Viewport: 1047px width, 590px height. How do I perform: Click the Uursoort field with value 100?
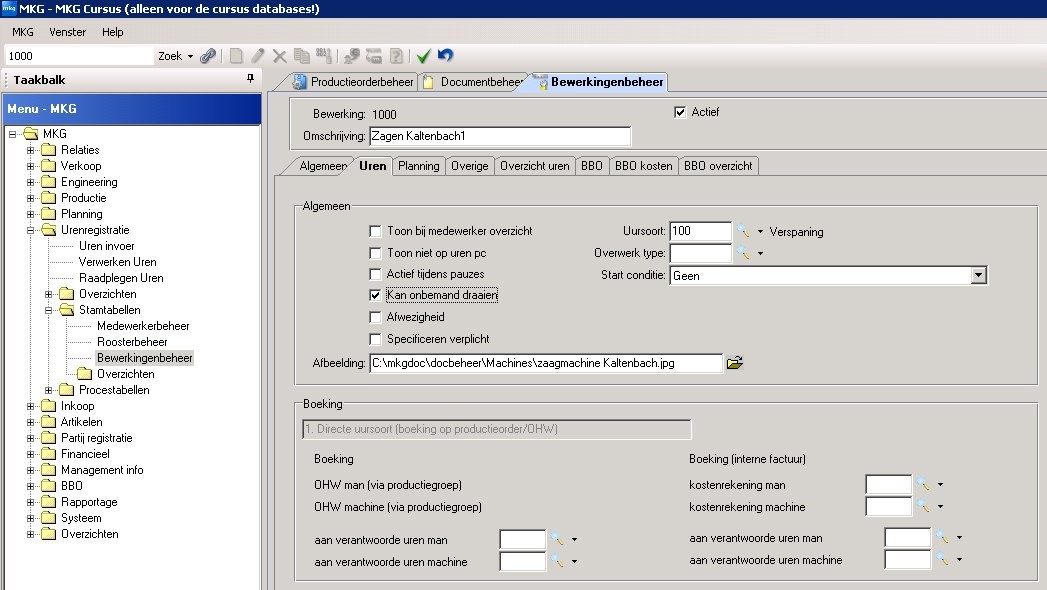point(700,231)
